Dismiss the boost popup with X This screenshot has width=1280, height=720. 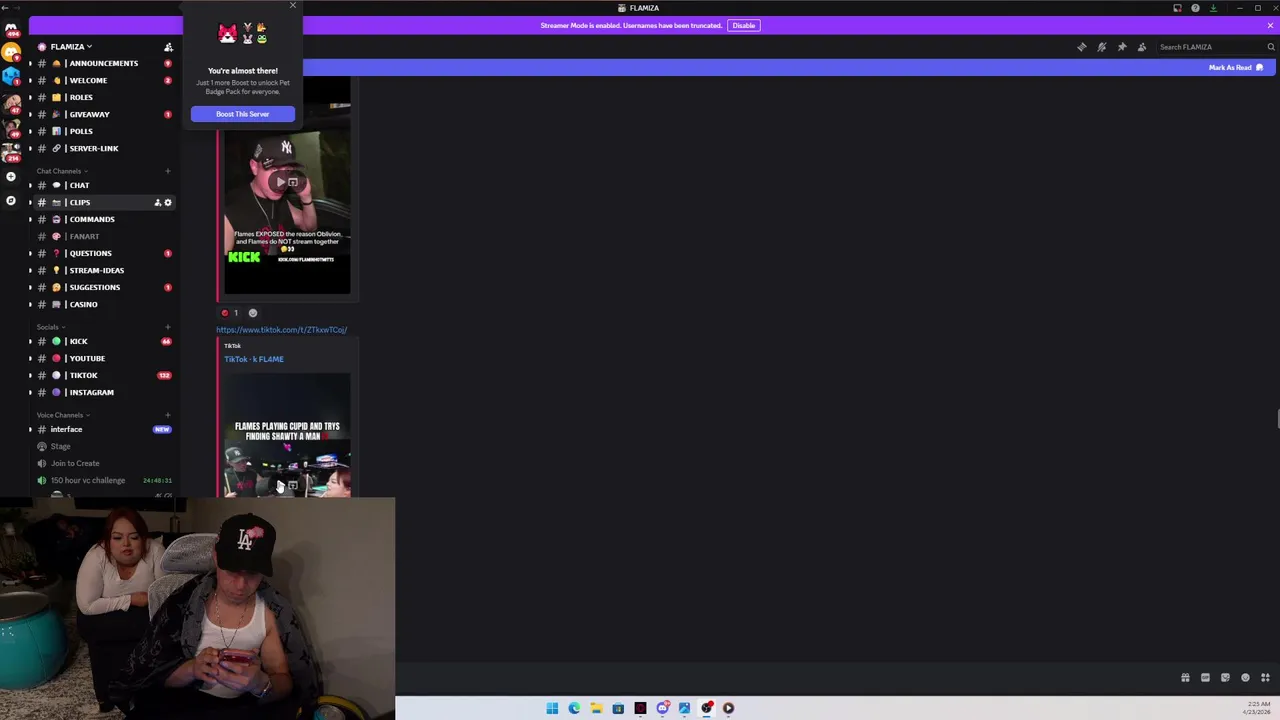pos(292,6)
